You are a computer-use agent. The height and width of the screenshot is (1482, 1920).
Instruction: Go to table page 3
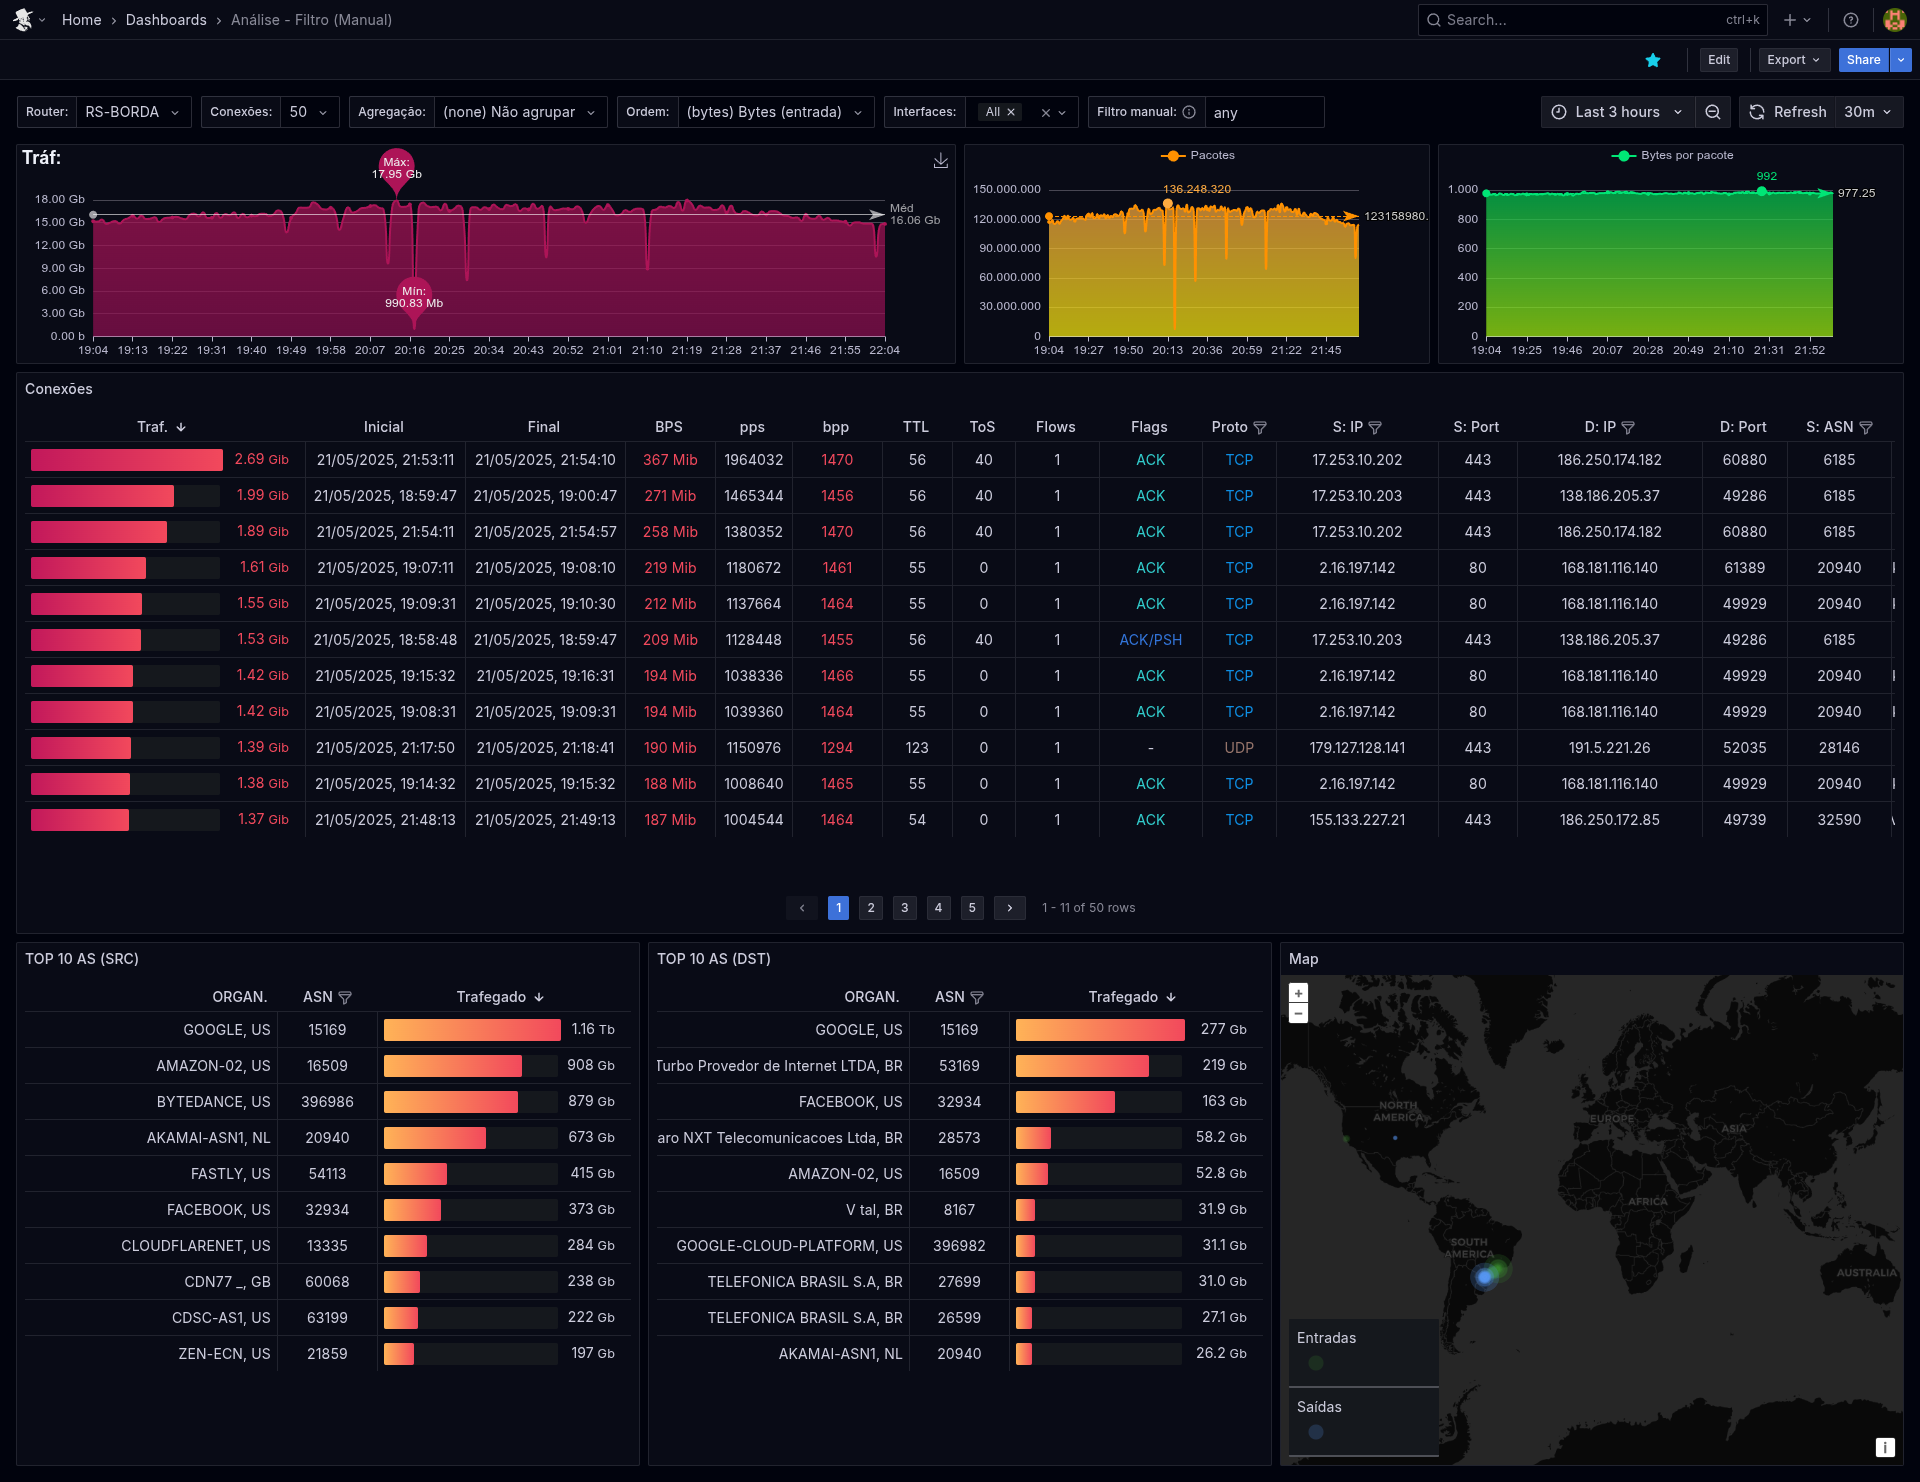tap(905, 908)
